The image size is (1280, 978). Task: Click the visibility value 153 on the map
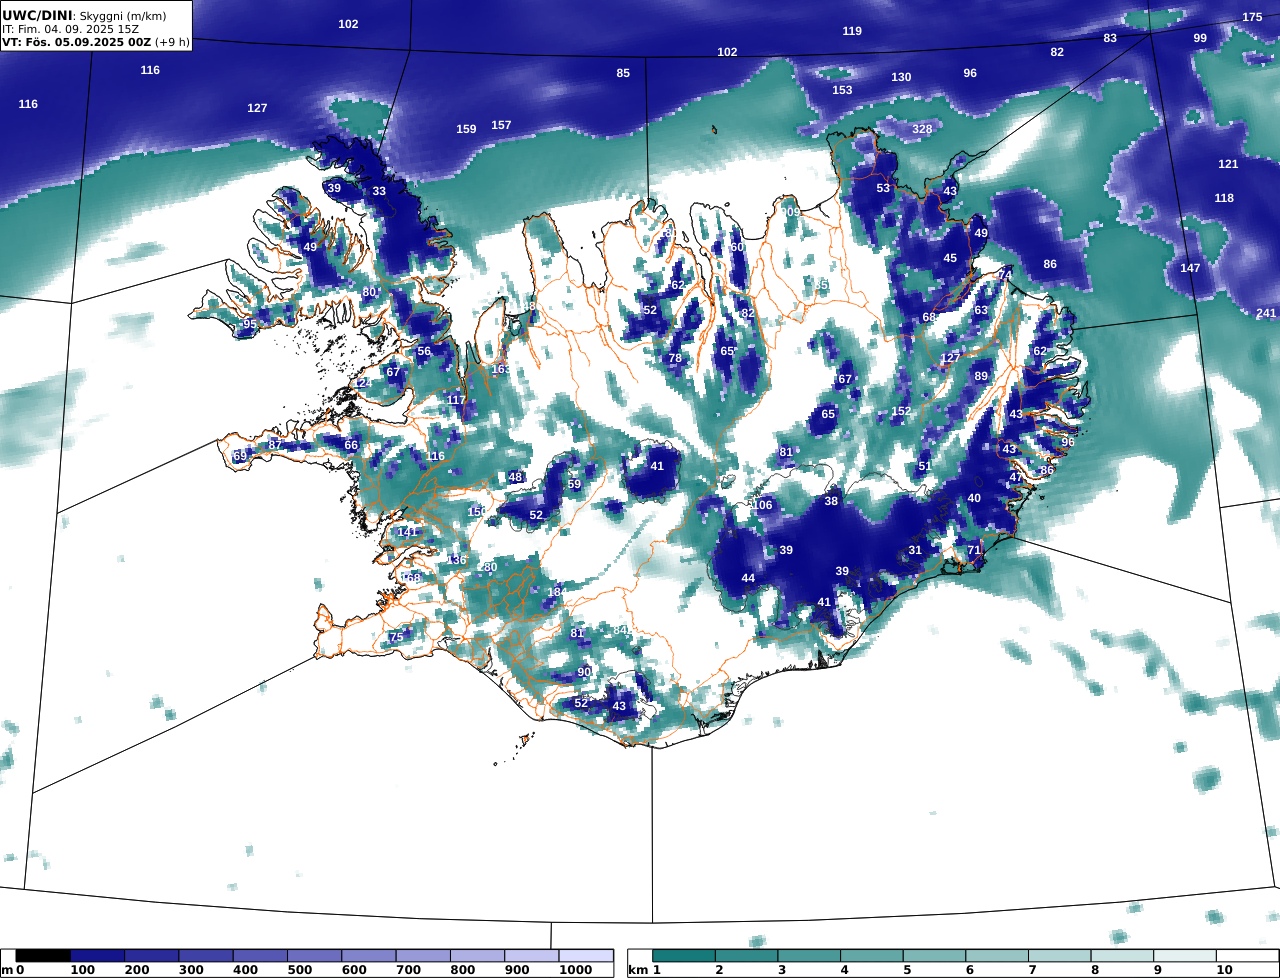tap(842, 90)
